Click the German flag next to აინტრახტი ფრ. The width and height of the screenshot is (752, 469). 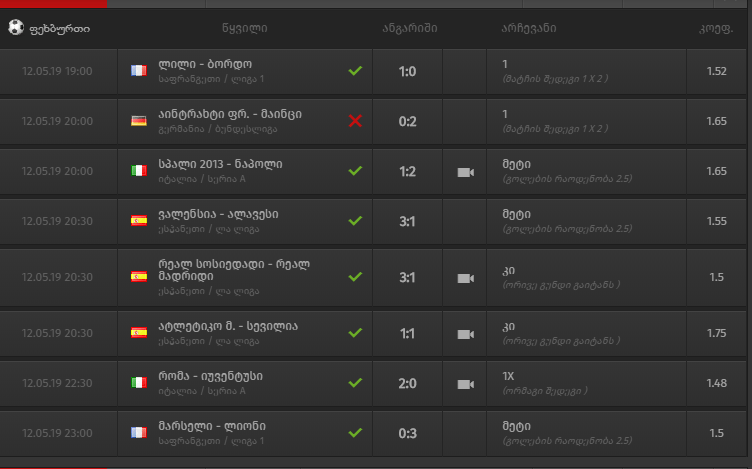point(138,121)
